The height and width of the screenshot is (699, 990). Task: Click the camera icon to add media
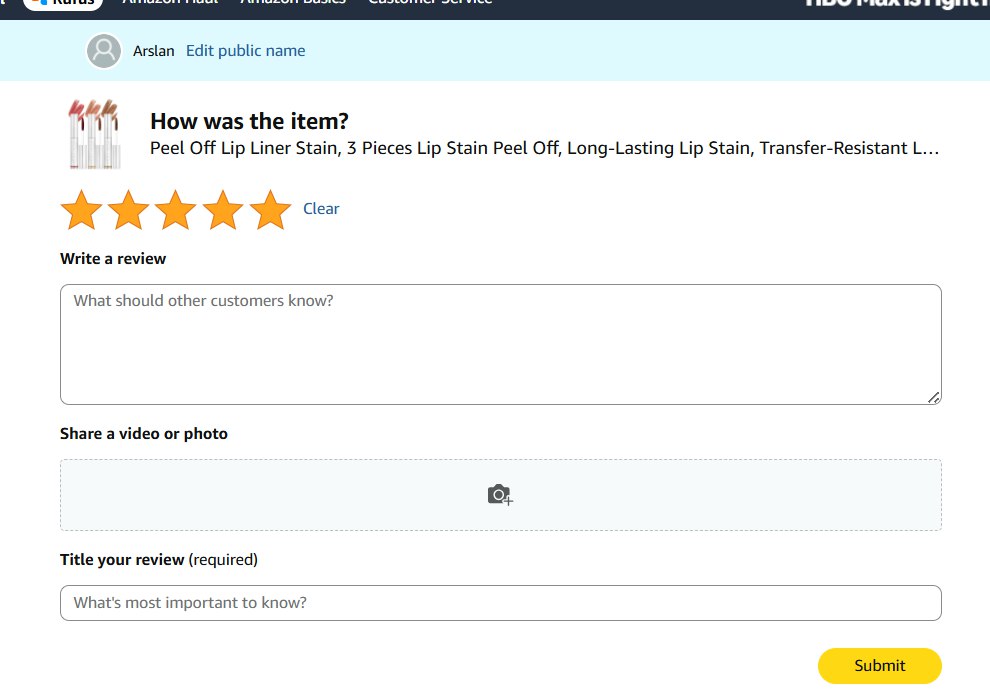coord(500,494)
